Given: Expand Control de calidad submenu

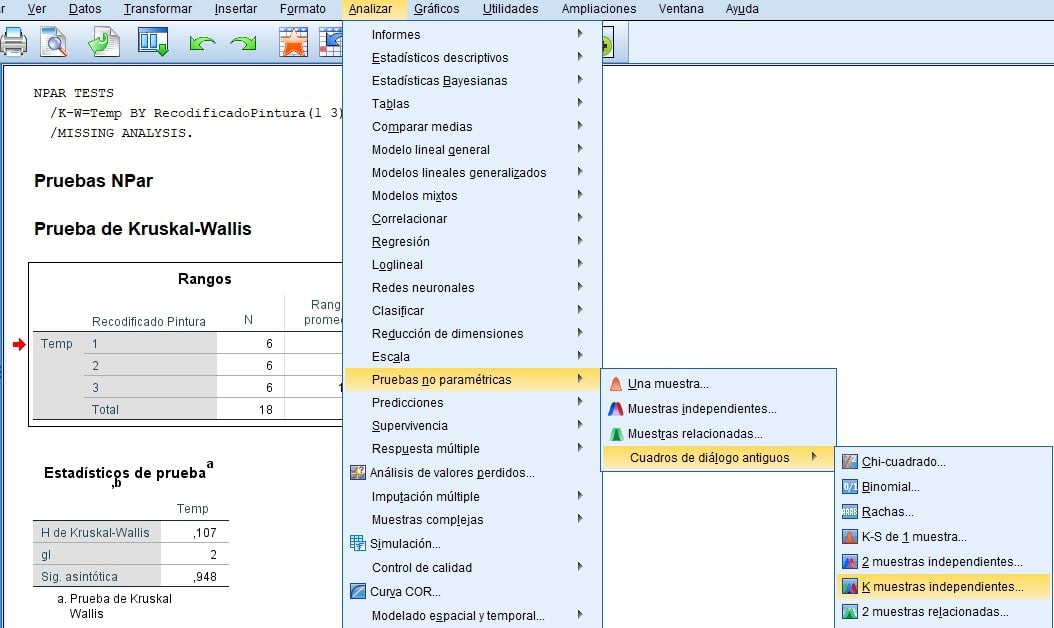Looking at the screenshot, I should click(x=472, y=567).
